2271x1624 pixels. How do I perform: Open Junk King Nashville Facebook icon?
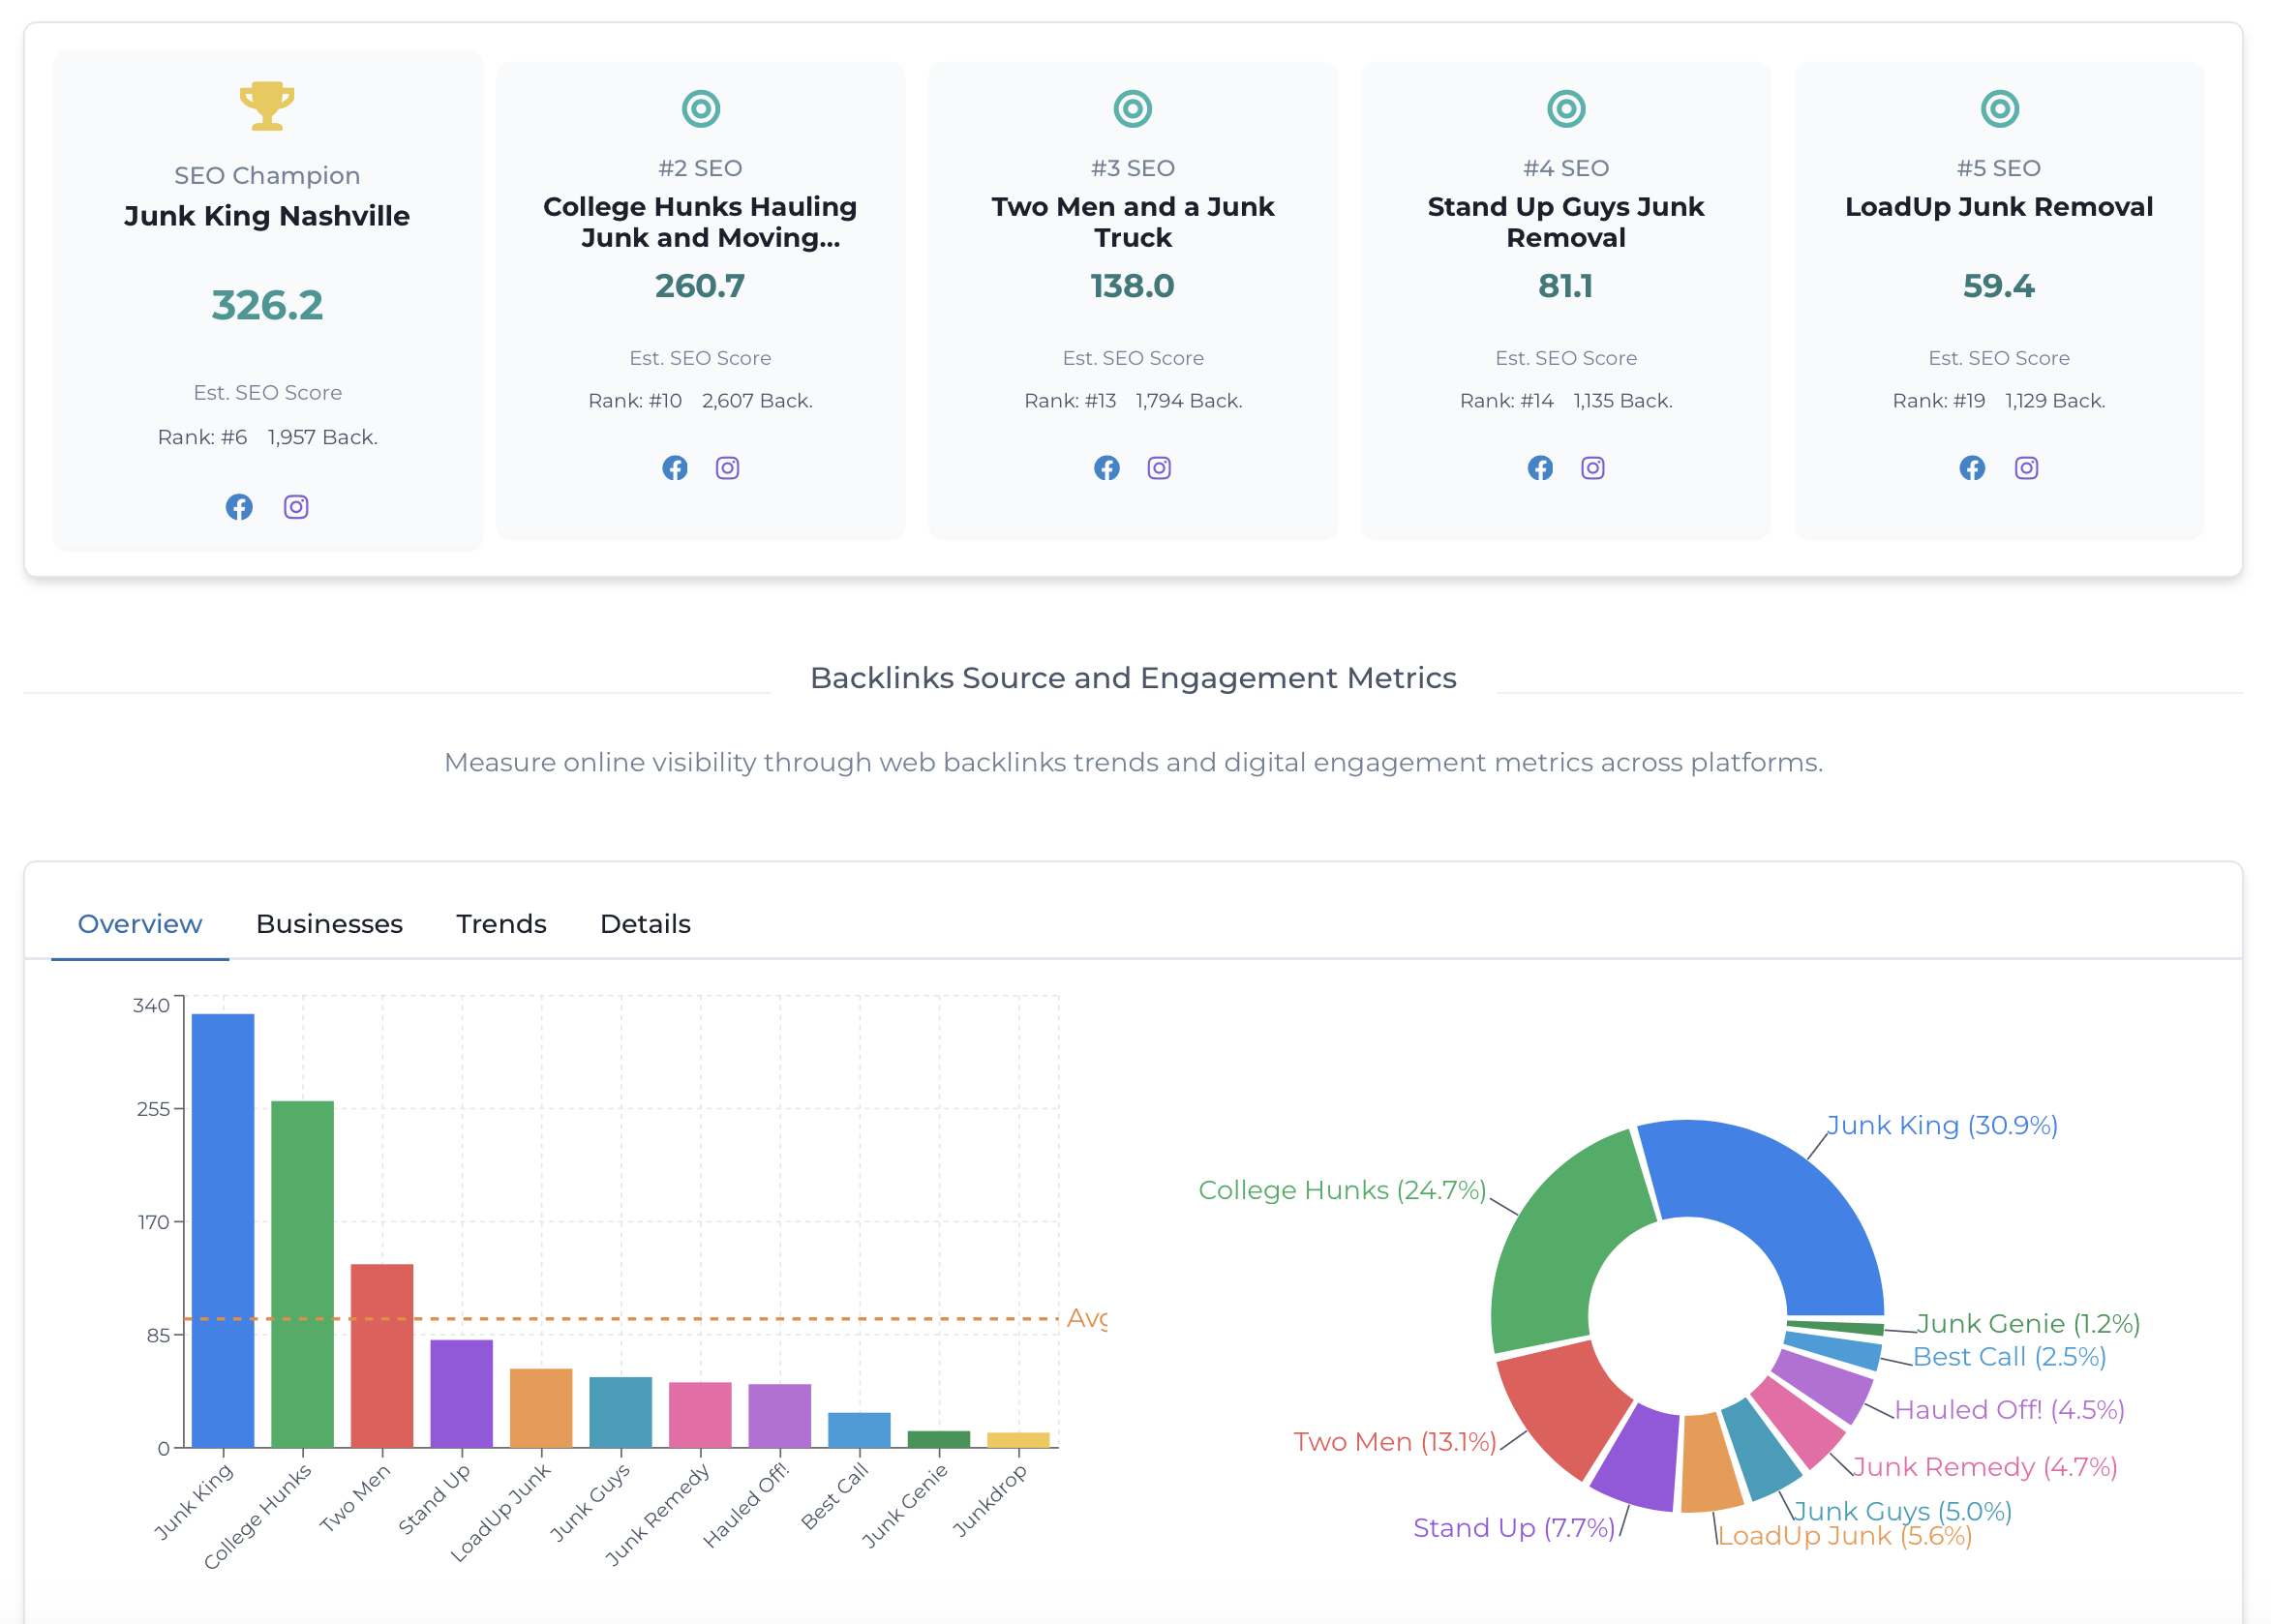click(239, 507)
